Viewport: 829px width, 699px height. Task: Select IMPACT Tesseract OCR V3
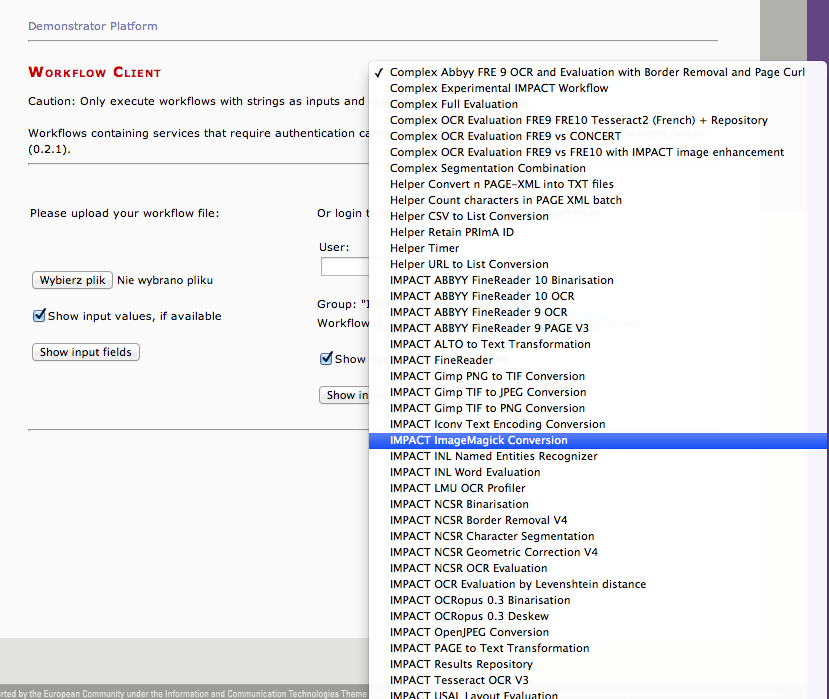[x=597, y=680]
